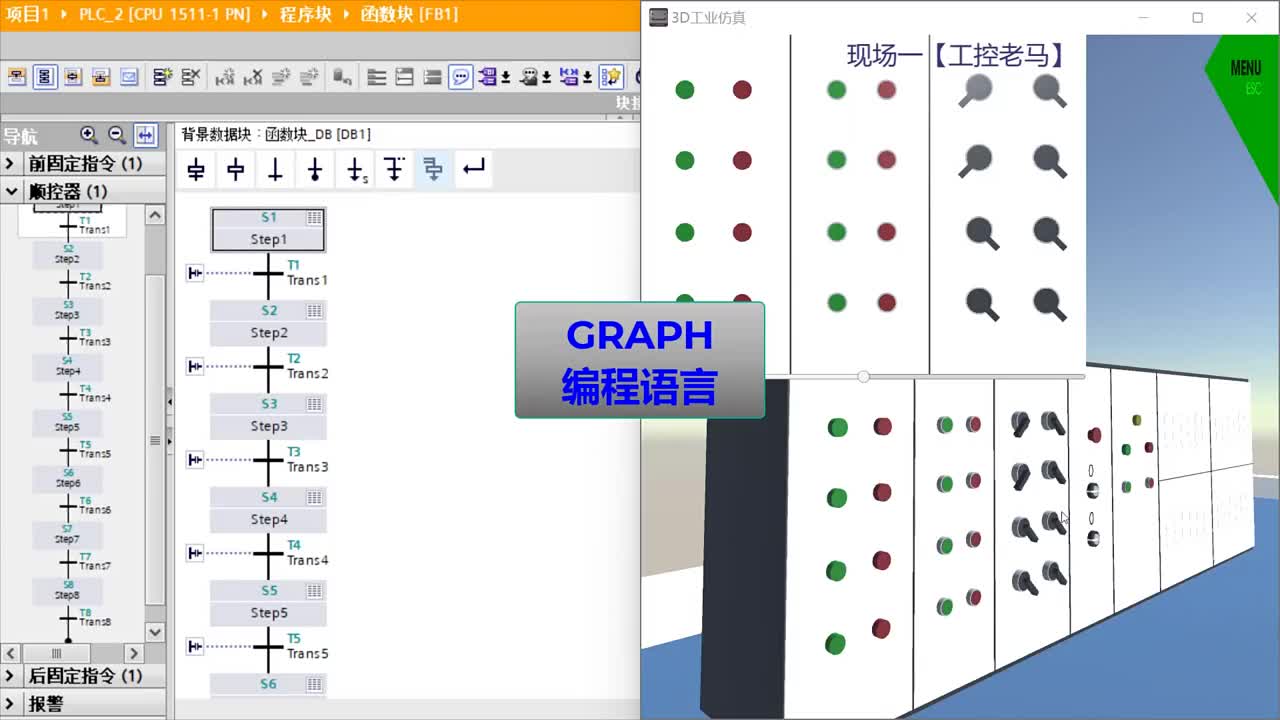Select 程序块 in the breadcrumb path
1280x720 pixels.
point(305,15)
